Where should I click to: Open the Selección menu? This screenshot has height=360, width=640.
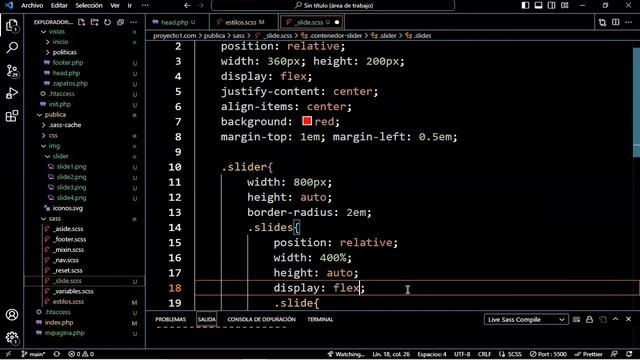click(89, 5)
